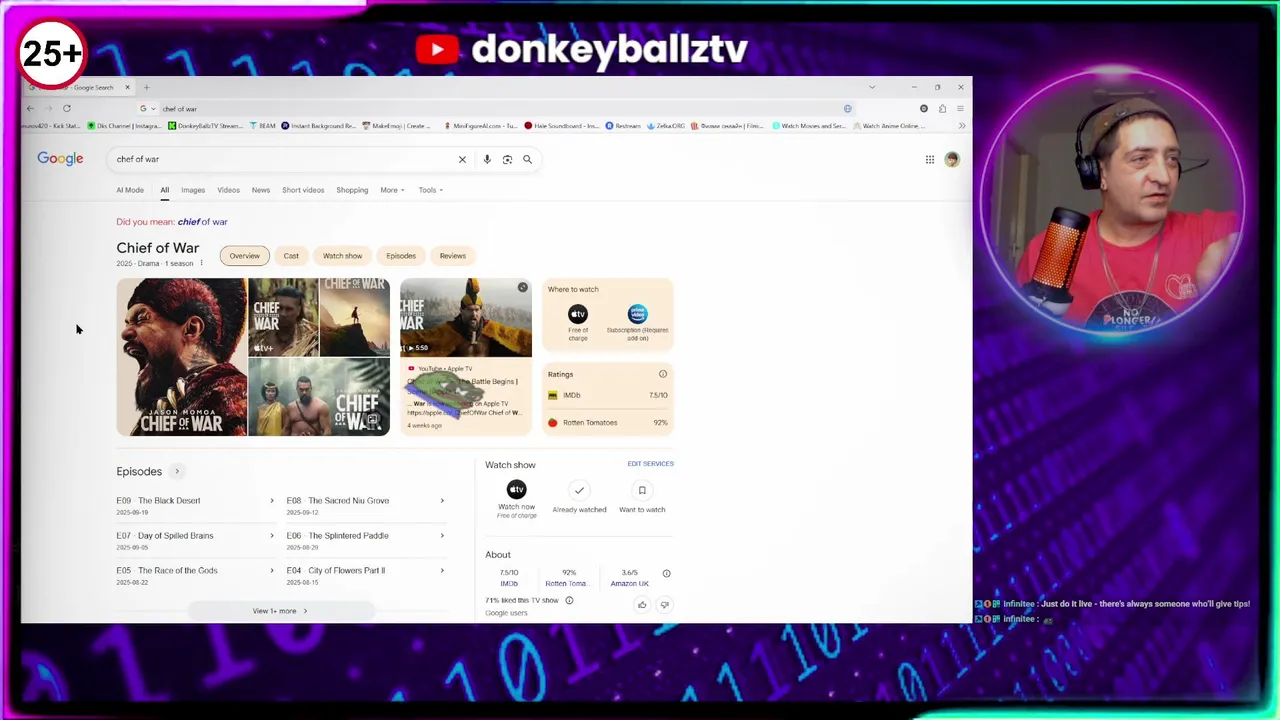Switch to Short videos tab
Viewport: 1280px width, 720px height.
tap(303, 190)
